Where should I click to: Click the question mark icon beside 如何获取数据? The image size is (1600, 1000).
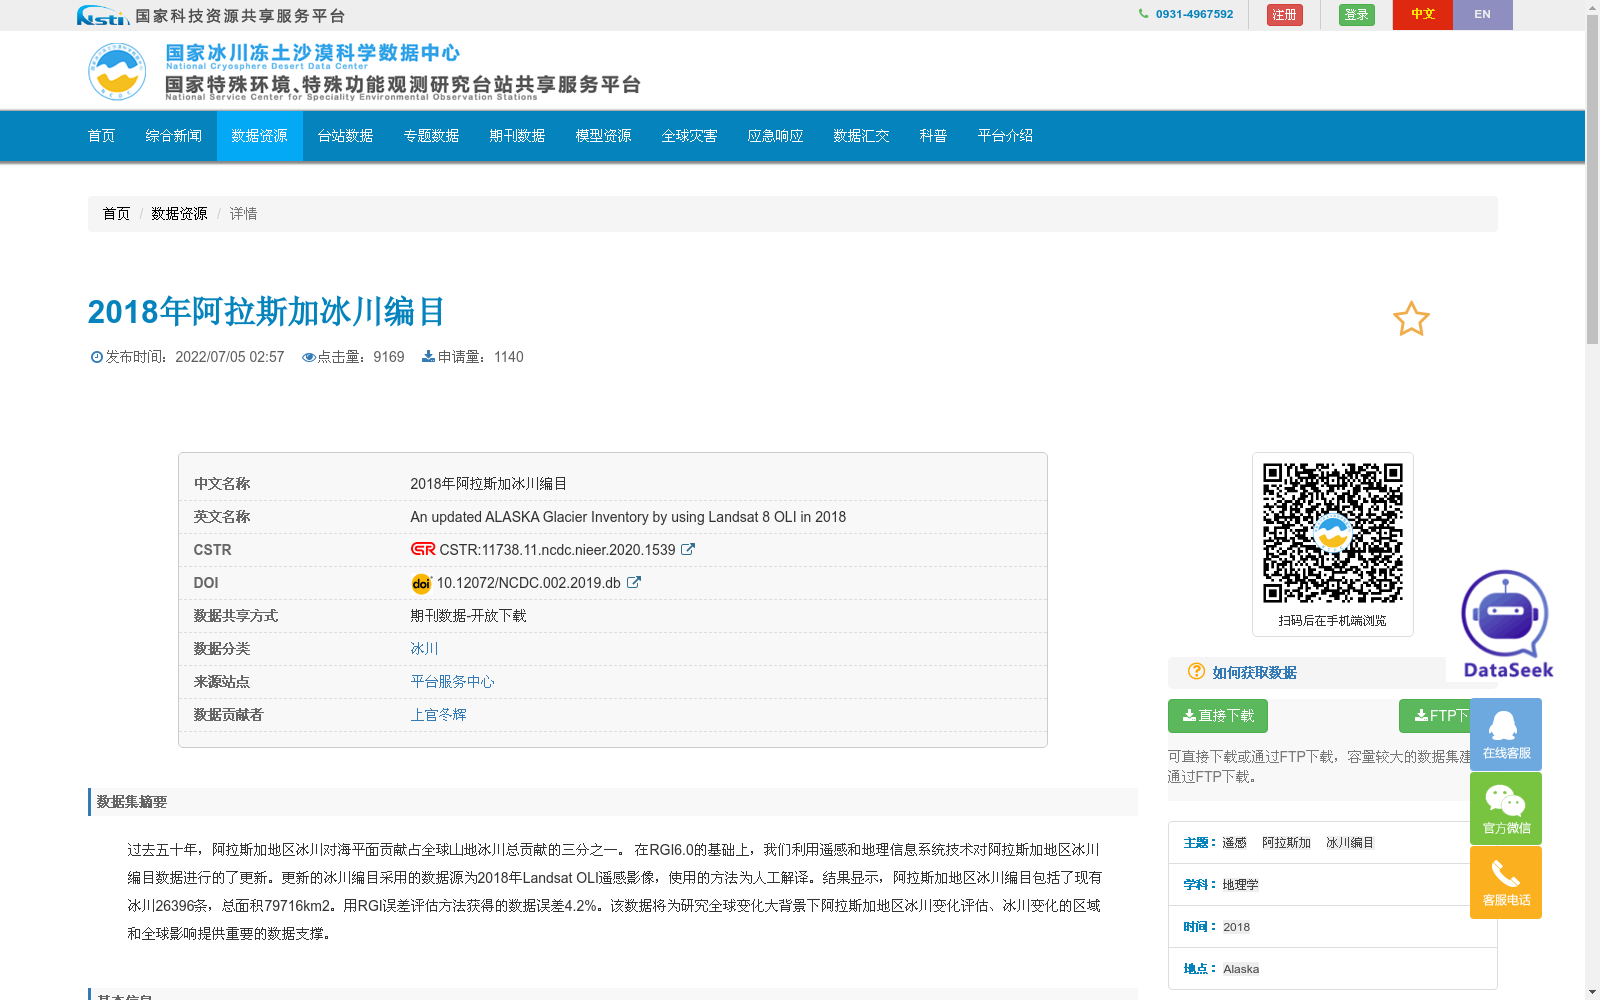pos(1196,671)
